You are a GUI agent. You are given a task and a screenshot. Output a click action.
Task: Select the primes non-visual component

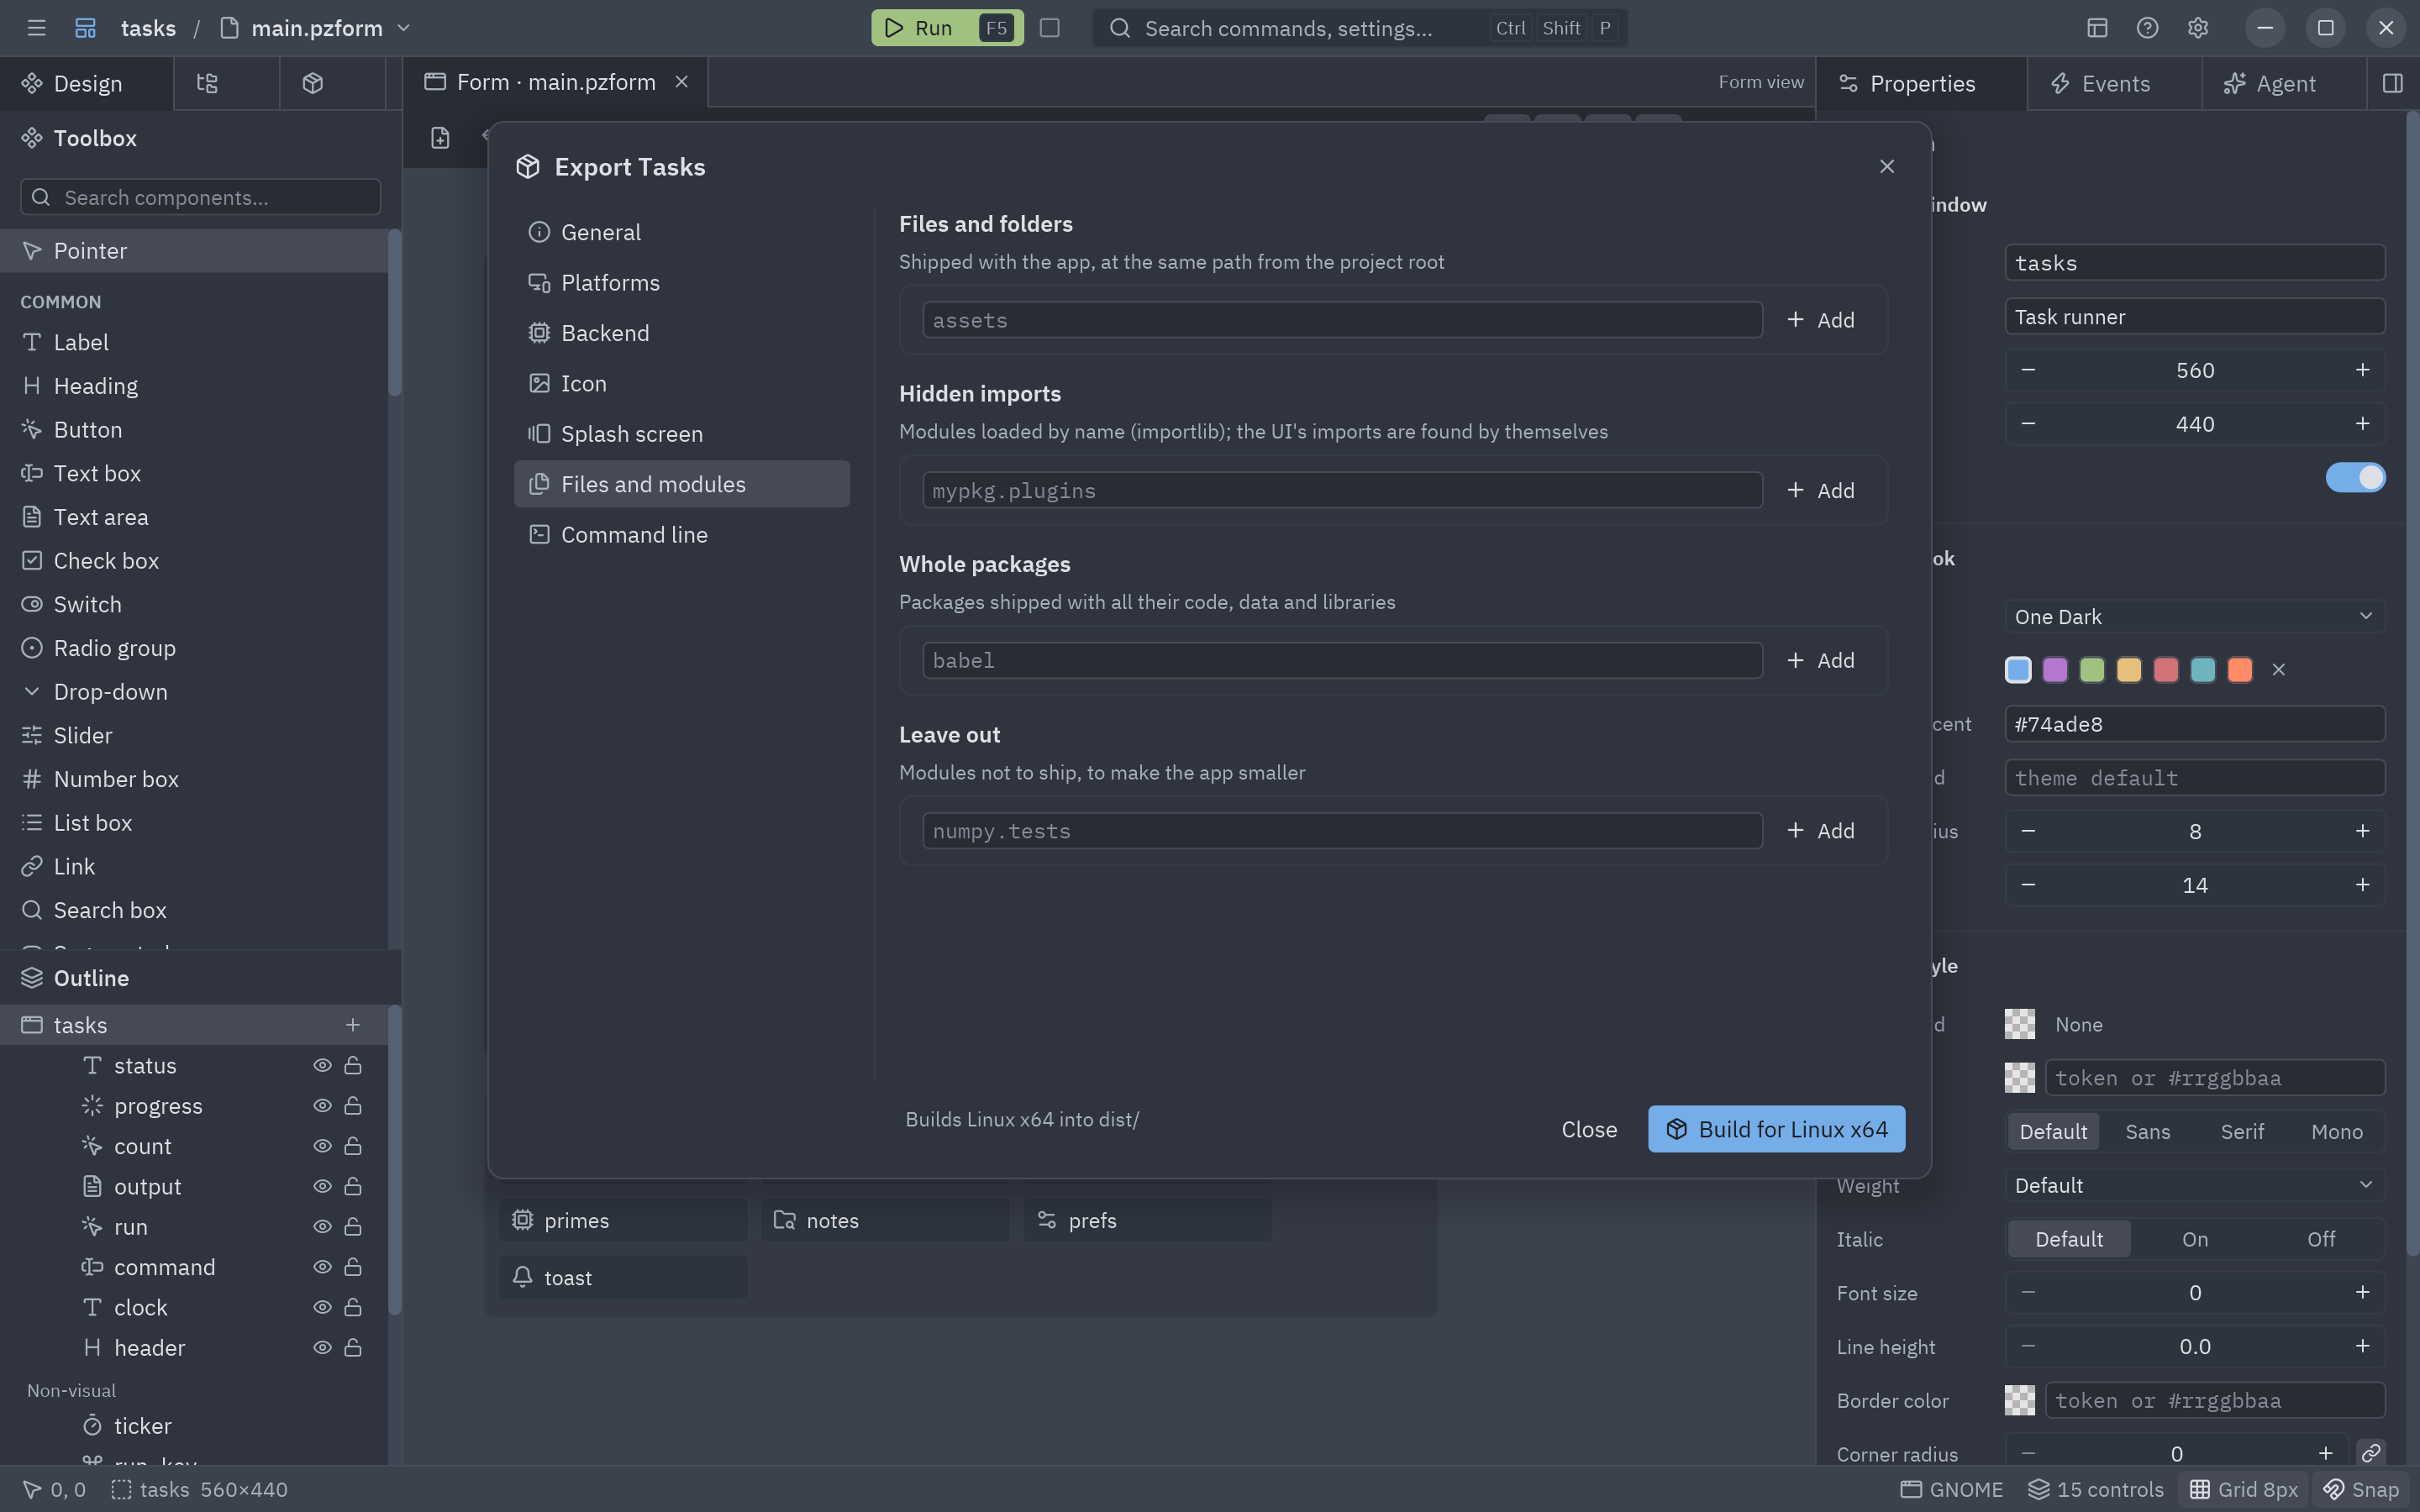click(623, 1220)
